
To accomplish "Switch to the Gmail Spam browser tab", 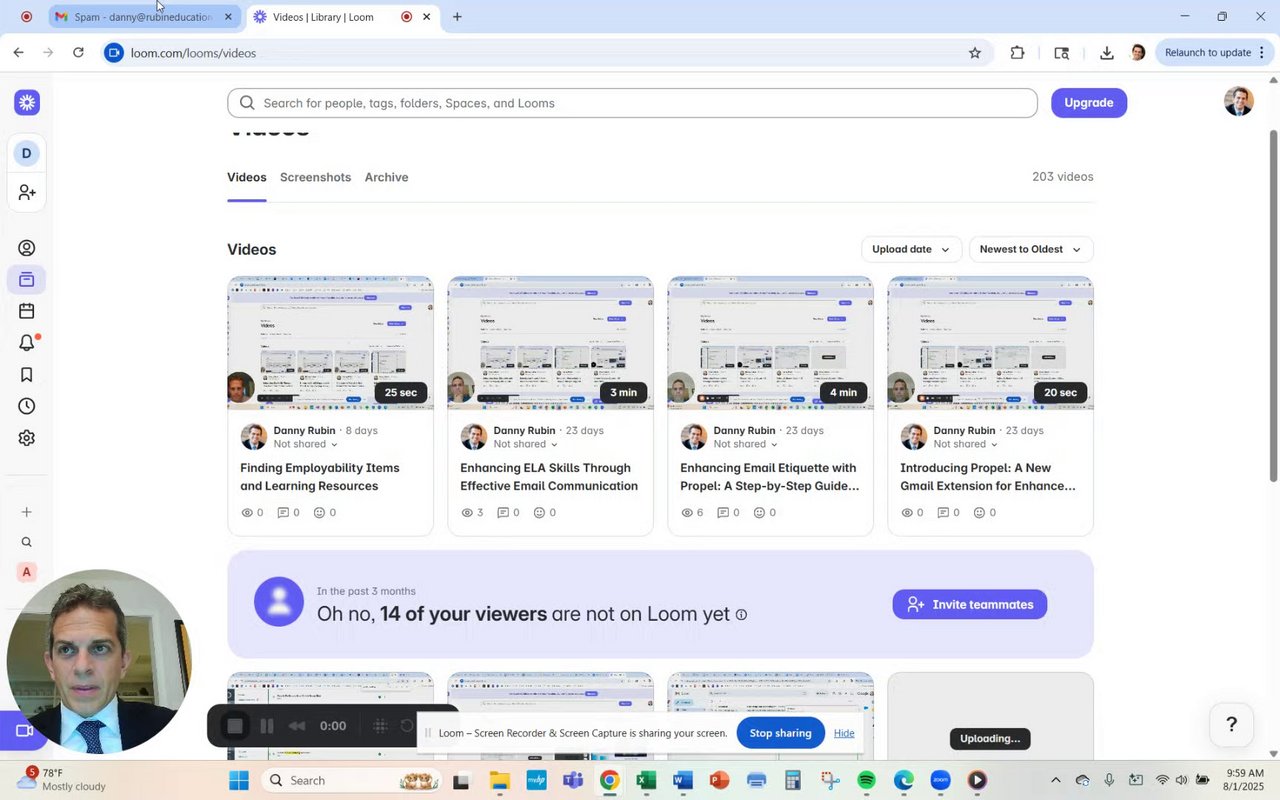I will coord(144,17).
